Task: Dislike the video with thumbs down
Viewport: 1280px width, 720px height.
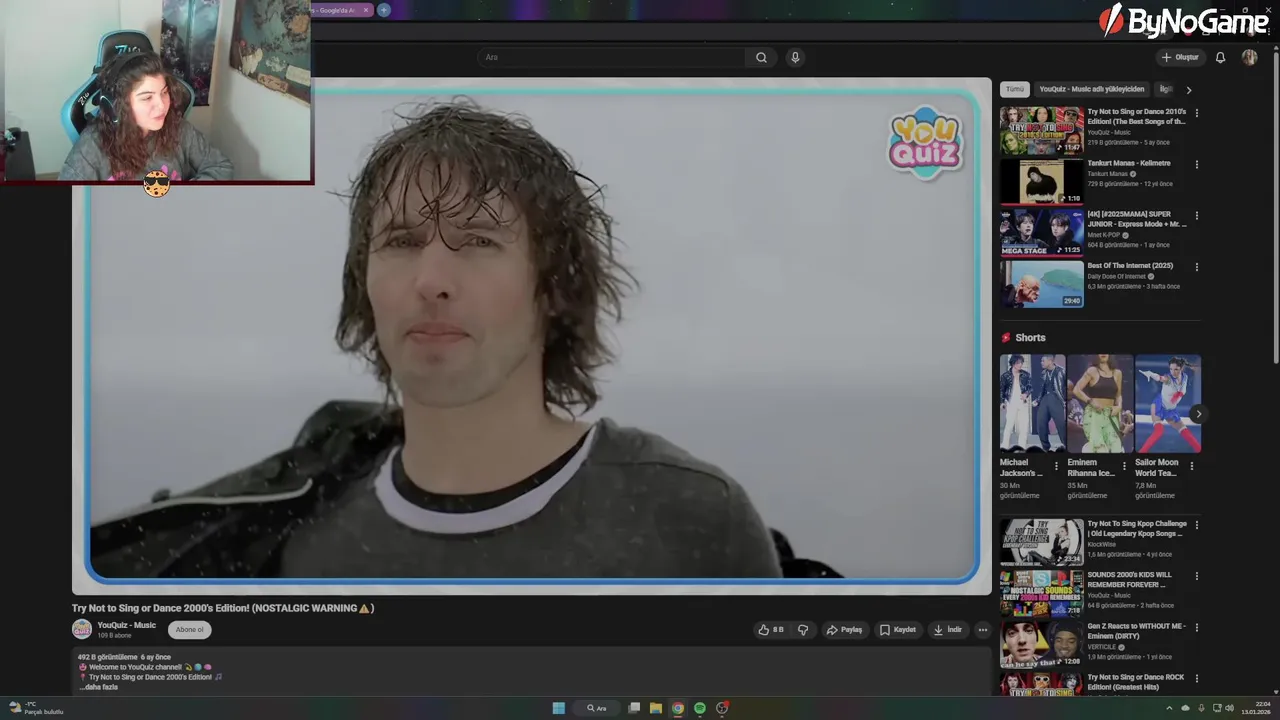Action: [x=802, y=630]
